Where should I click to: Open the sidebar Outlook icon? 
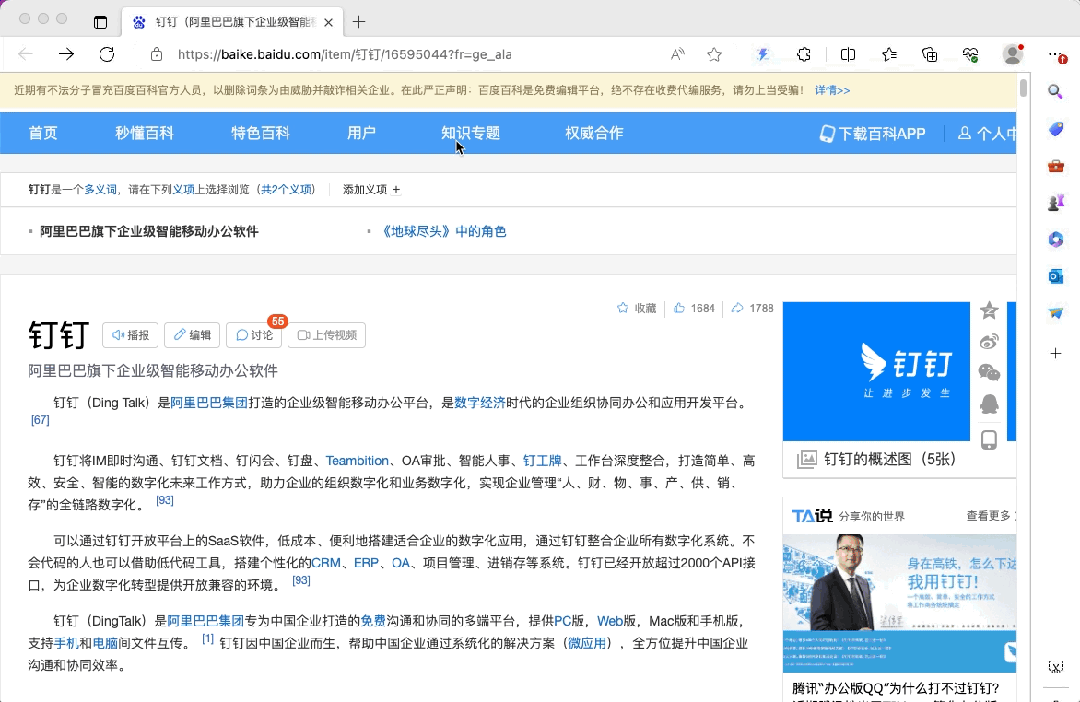click(x=1055, y=276)
